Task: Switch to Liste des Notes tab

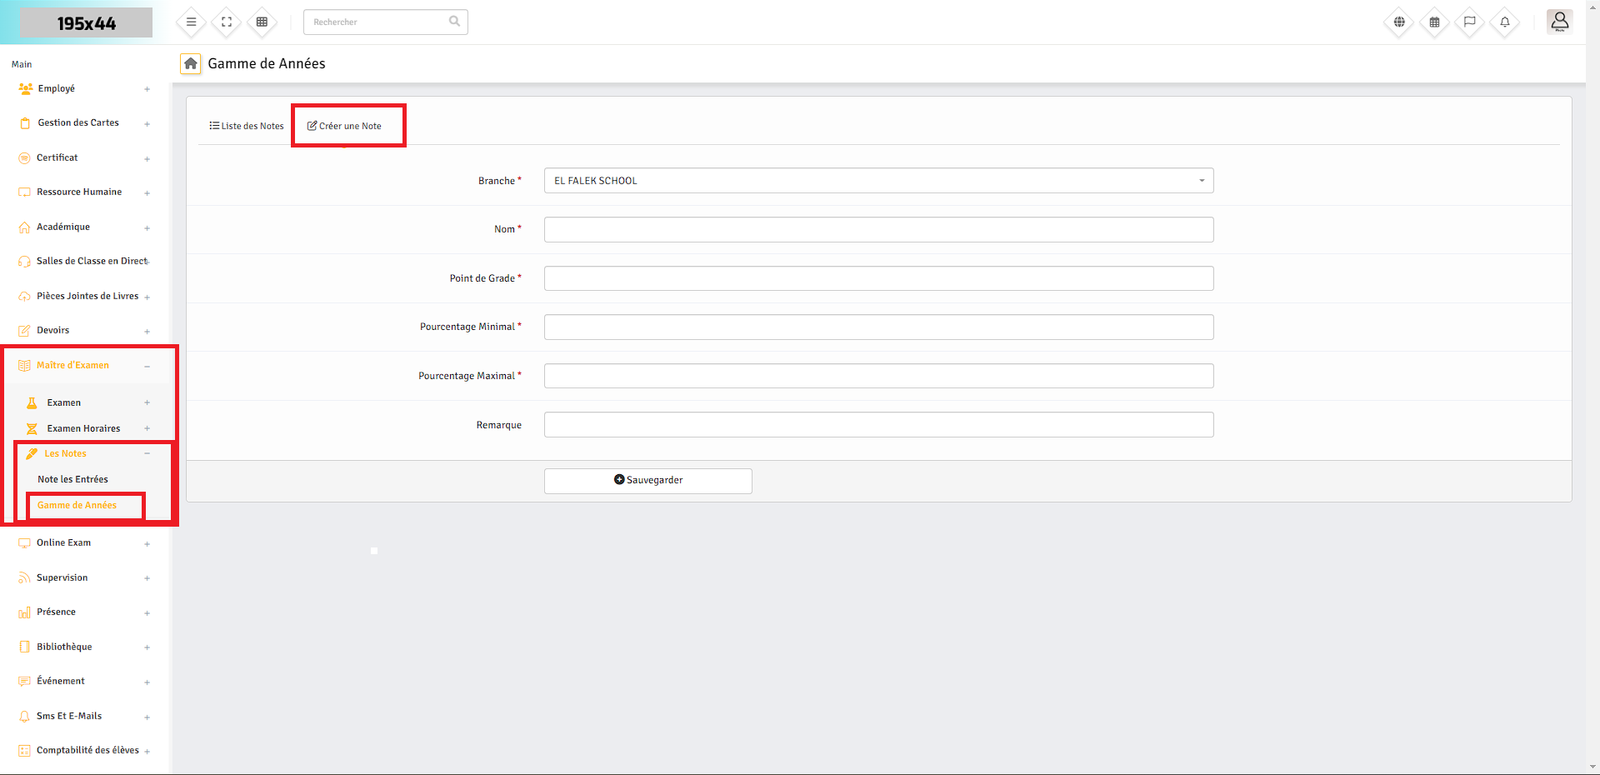Action: point(246,126)
